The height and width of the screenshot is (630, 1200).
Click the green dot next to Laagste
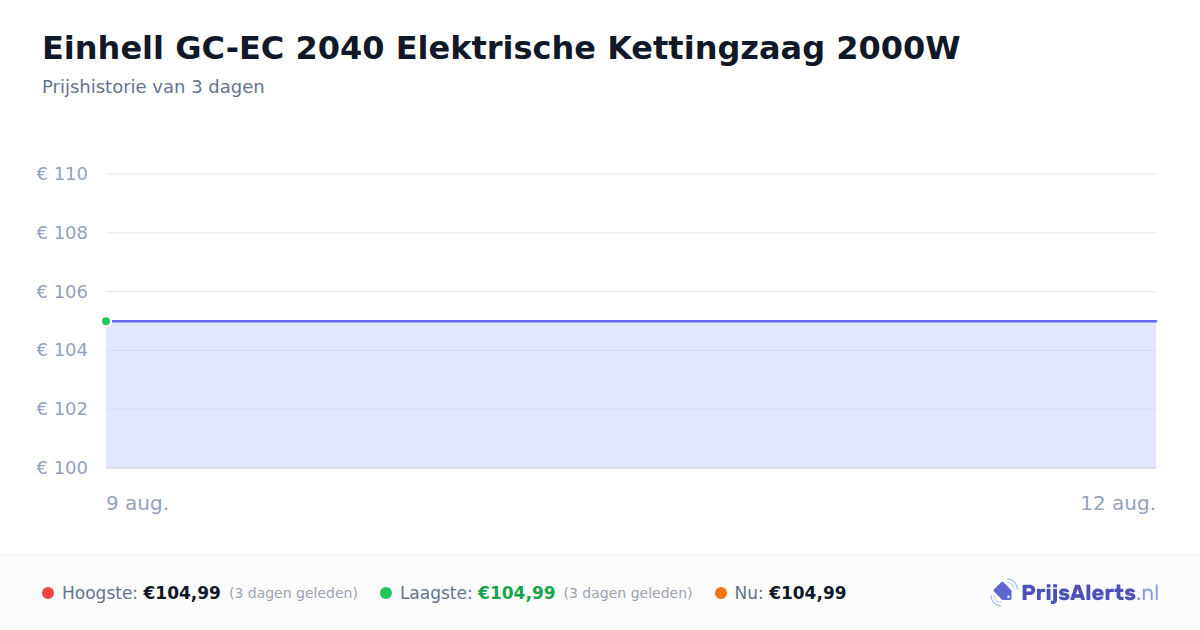pos(386,593)
